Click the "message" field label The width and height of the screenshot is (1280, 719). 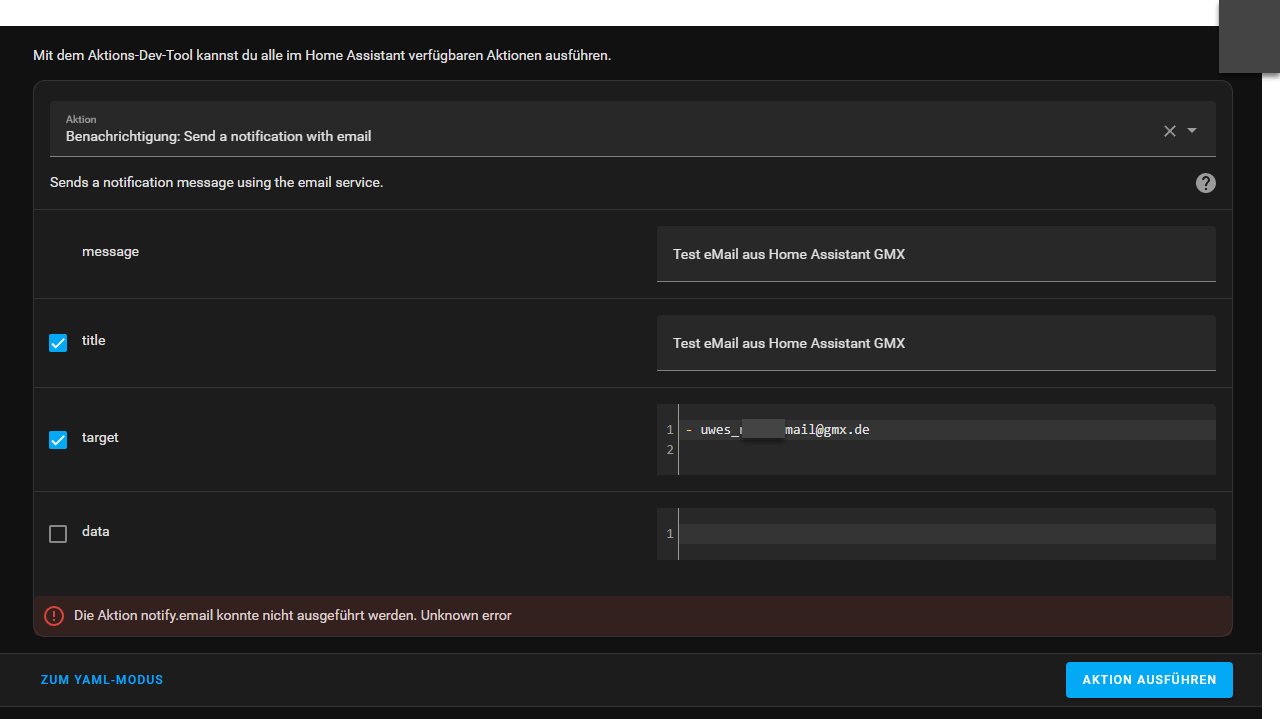110,252
